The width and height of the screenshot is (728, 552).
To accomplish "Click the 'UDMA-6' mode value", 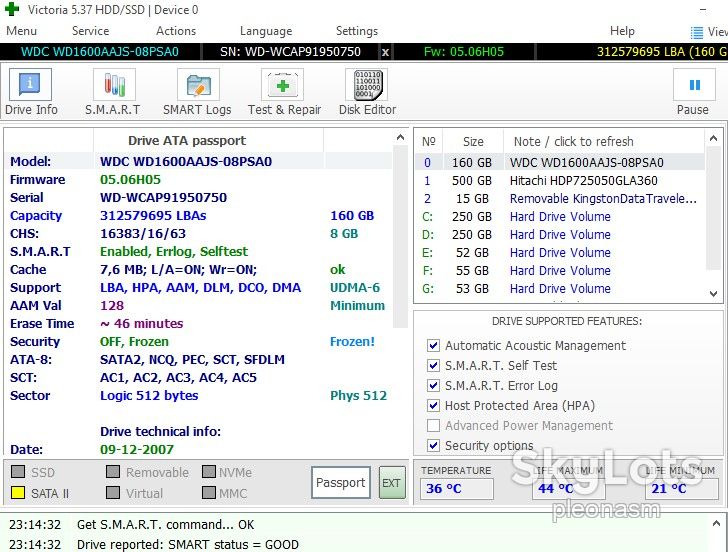I will pos(355,288).
